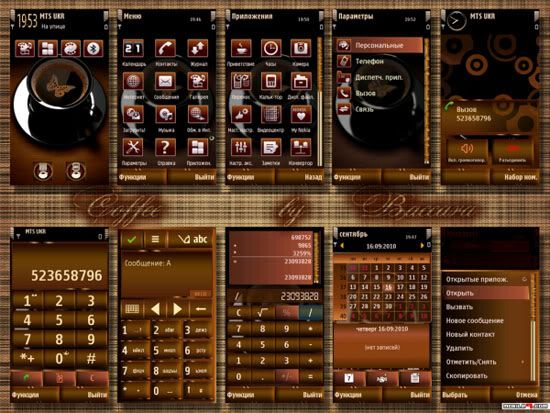The image size is (550, 413).
Task: Click the scrollbar of the Приложения grid
Action: [x=320, y=102]
